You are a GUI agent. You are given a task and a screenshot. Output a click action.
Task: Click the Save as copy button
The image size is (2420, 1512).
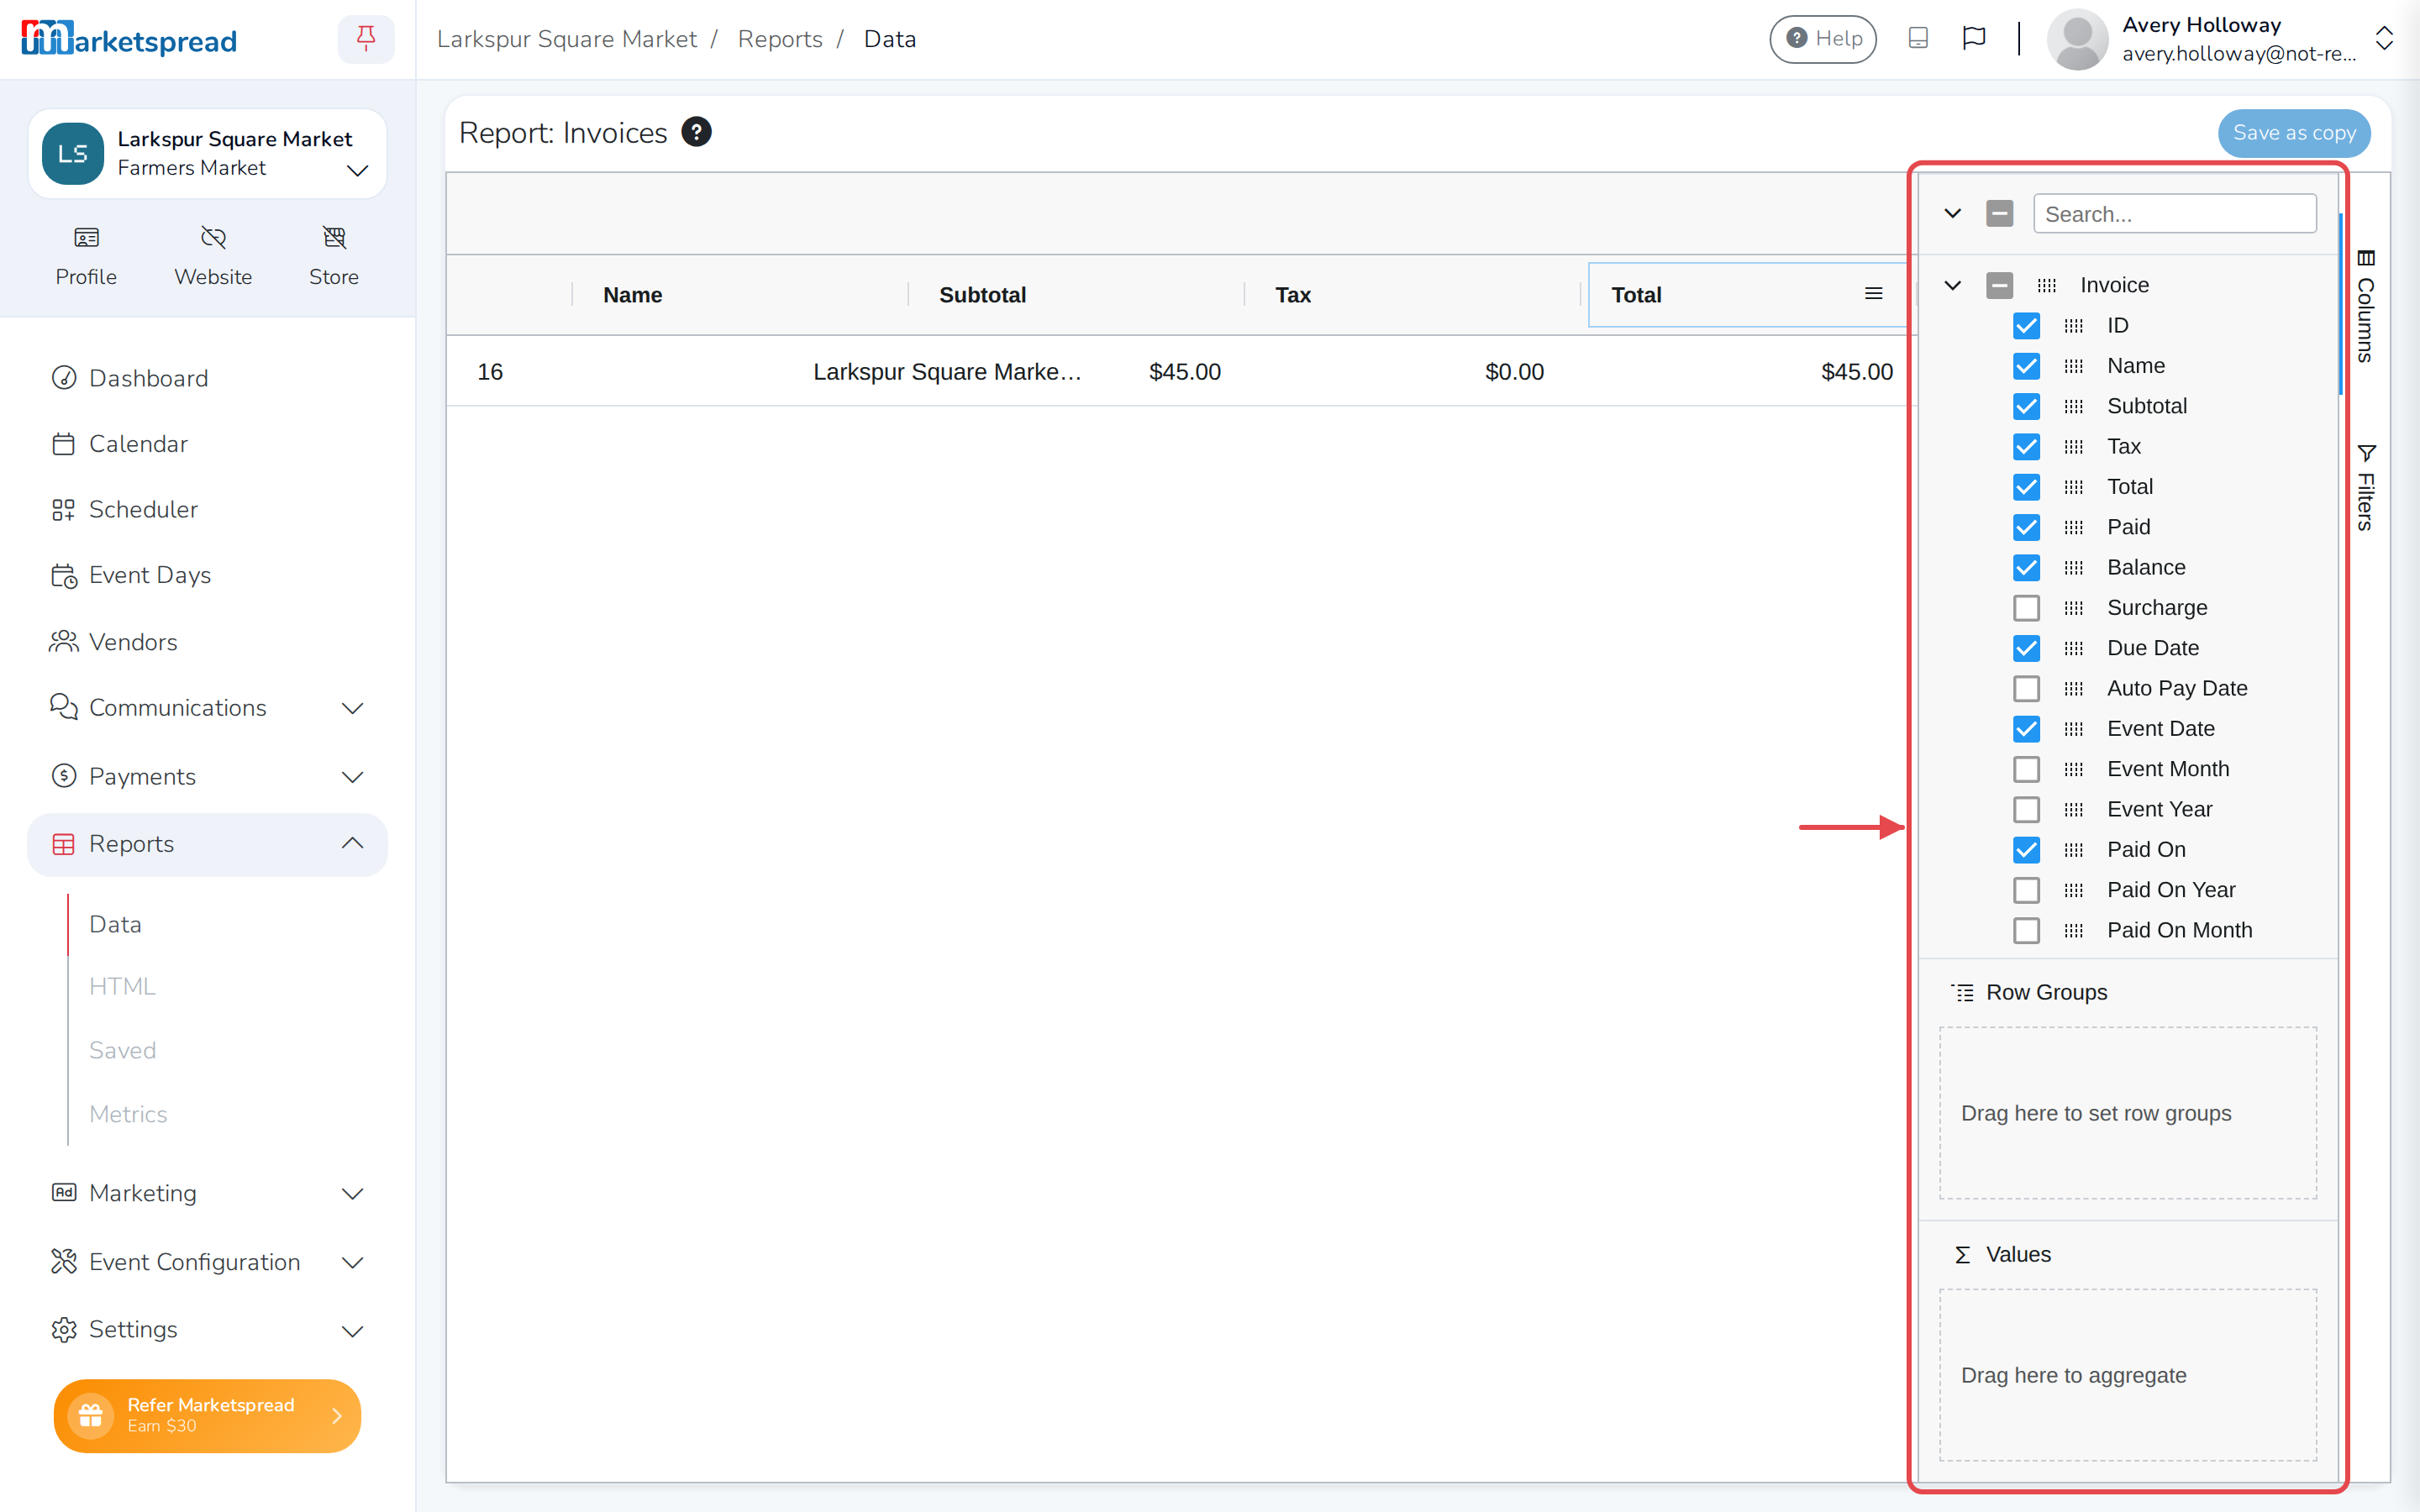(x=2294, y=133)
